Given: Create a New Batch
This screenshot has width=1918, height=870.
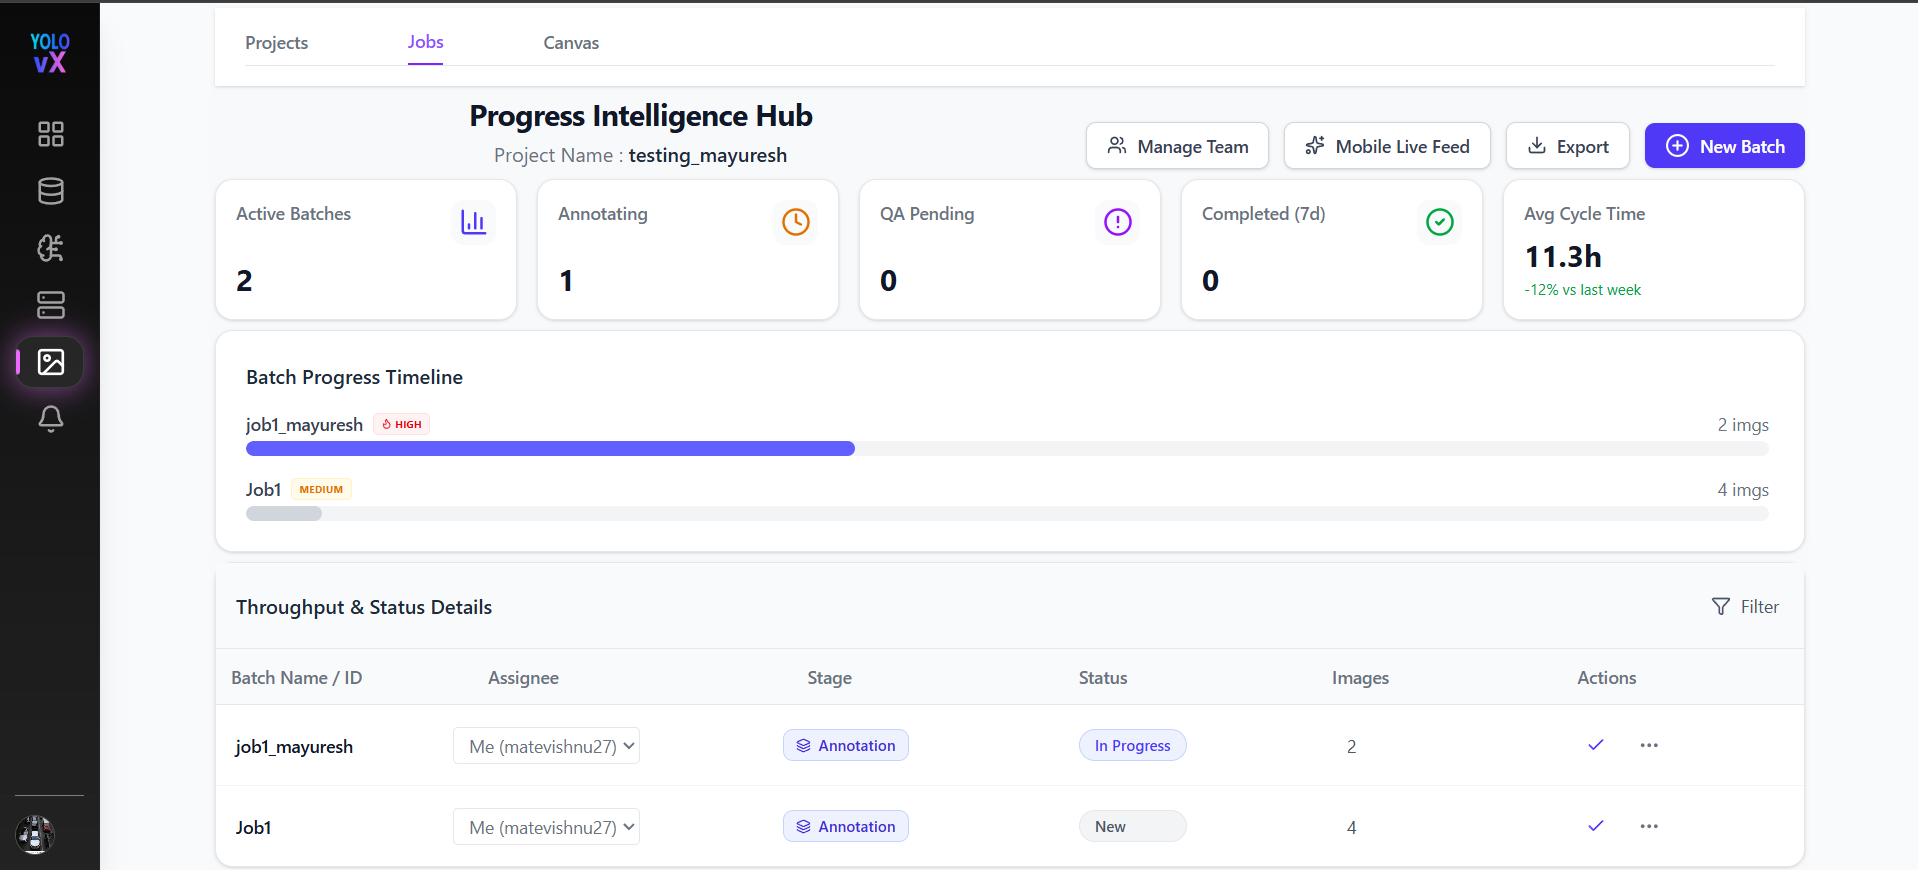Looking at the screenshot, I should [x=1725, y=146].
